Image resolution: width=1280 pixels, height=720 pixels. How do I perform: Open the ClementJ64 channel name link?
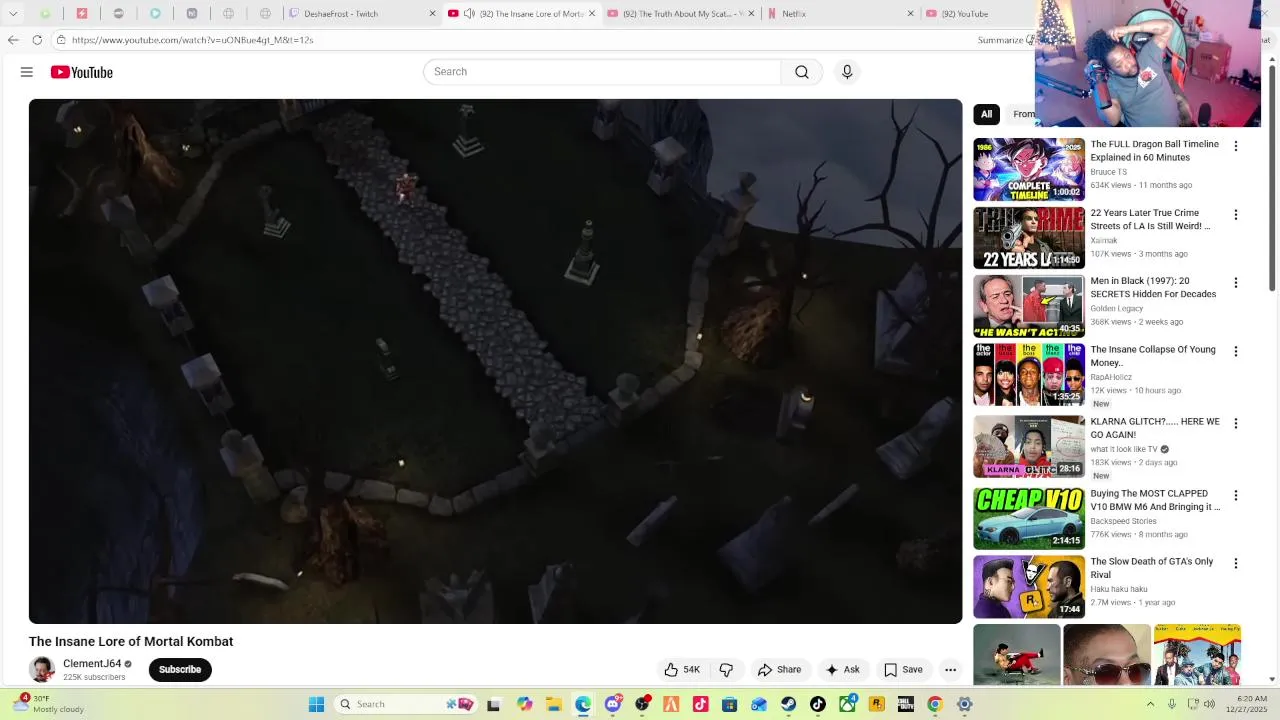tap(92, 664)
